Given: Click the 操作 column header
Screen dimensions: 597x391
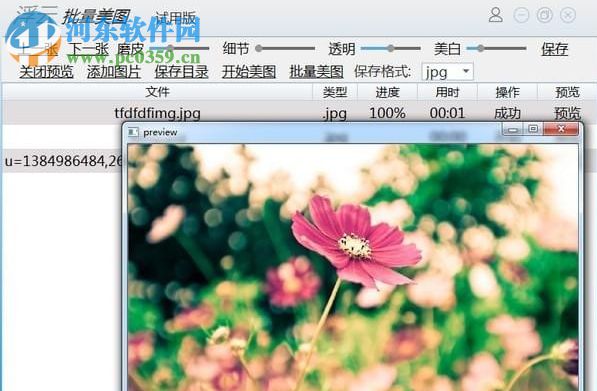Looking at the screenshot, I should pos(507,92).
